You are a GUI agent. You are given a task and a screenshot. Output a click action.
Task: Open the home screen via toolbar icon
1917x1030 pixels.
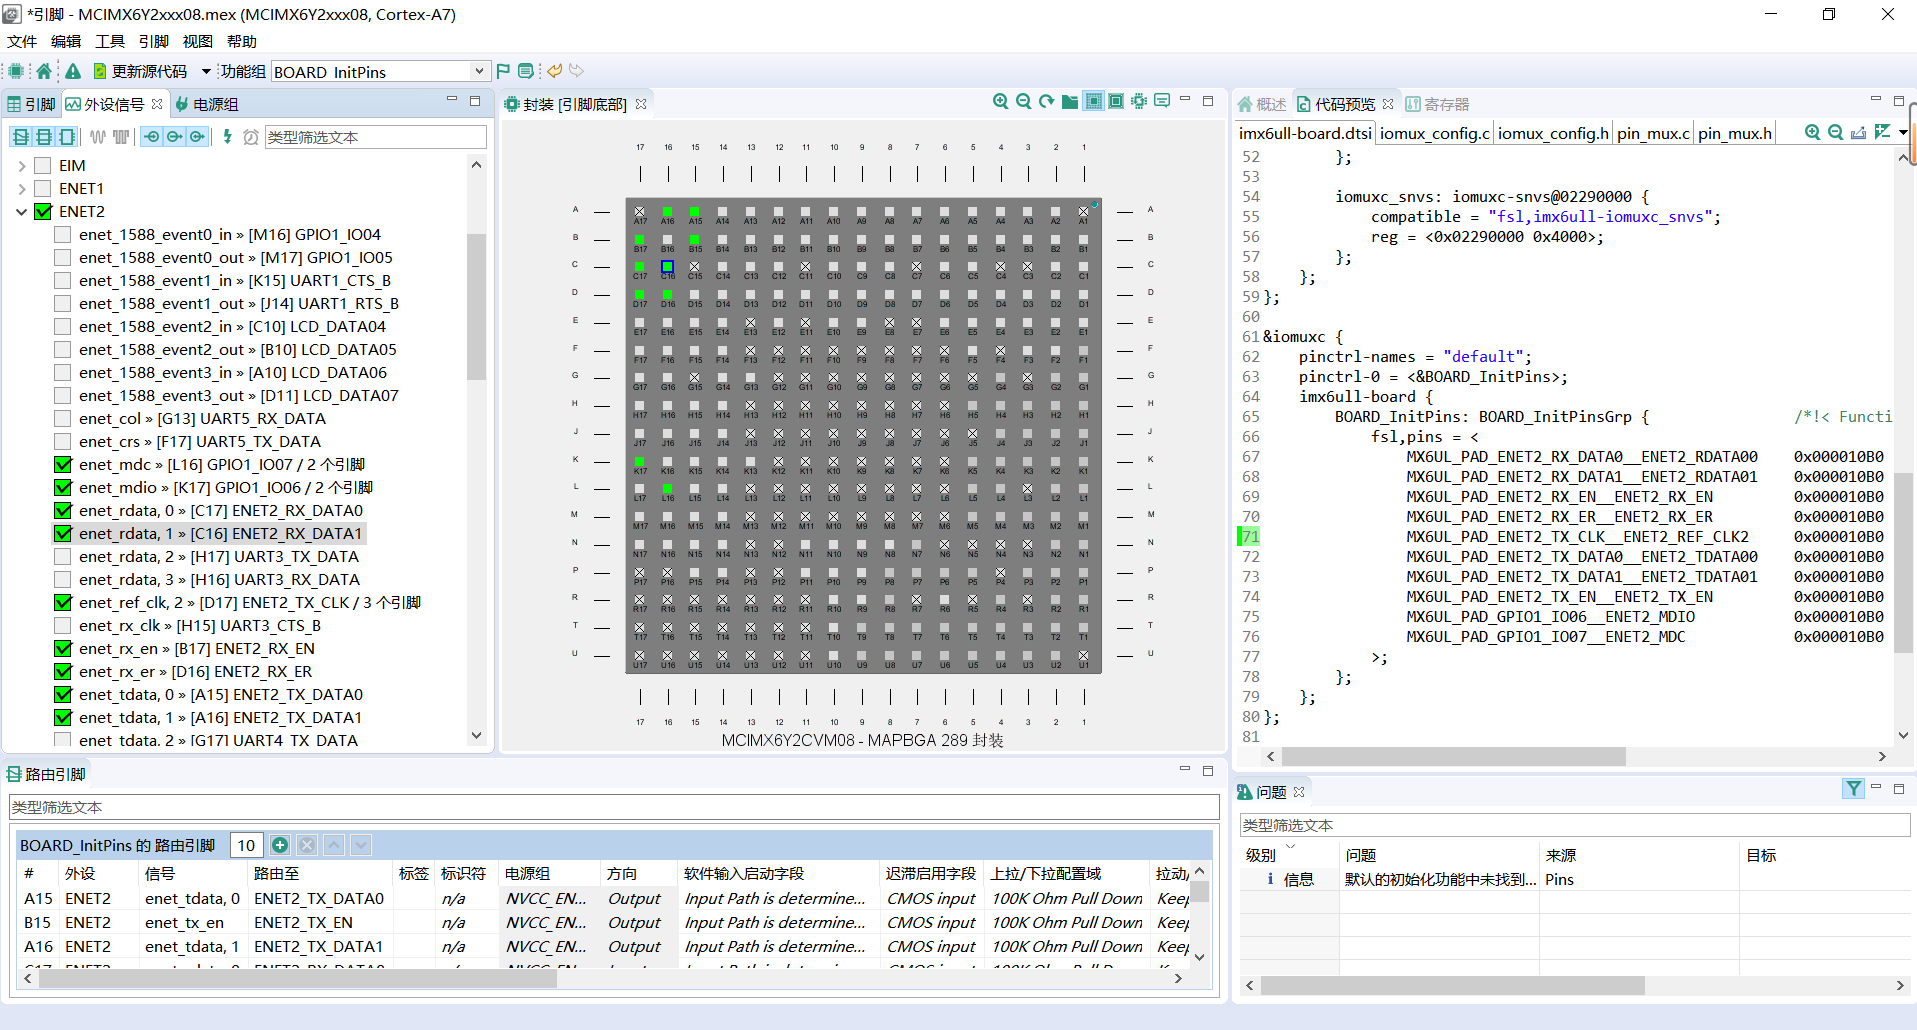pos(44,70)
